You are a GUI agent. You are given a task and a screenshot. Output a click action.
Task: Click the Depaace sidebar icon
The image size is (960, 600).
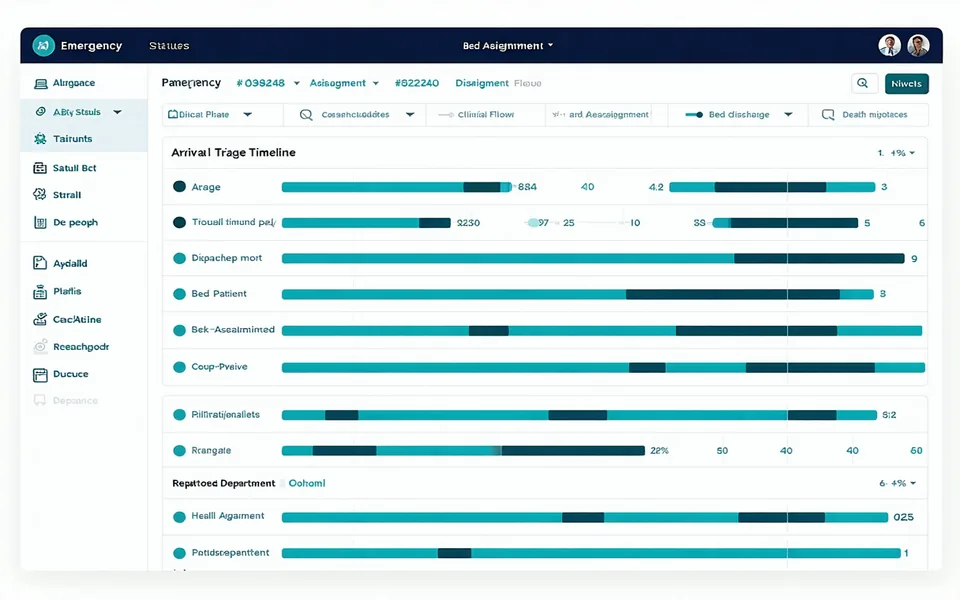point(40,400)
